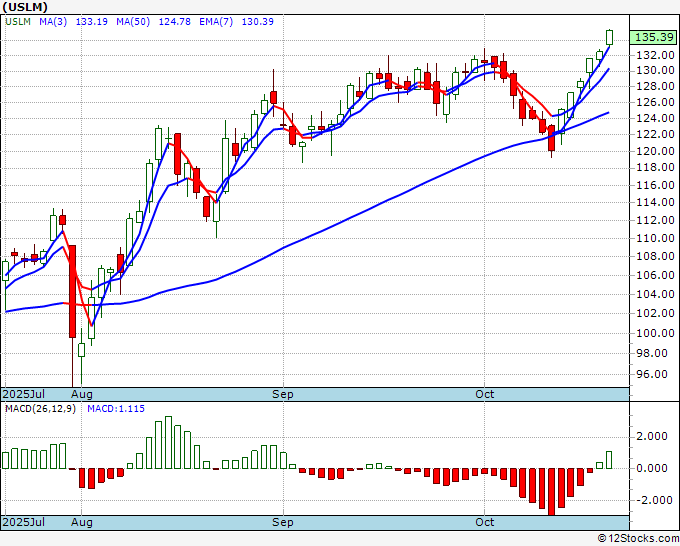Click the MACD:1.115 value label

116,409
